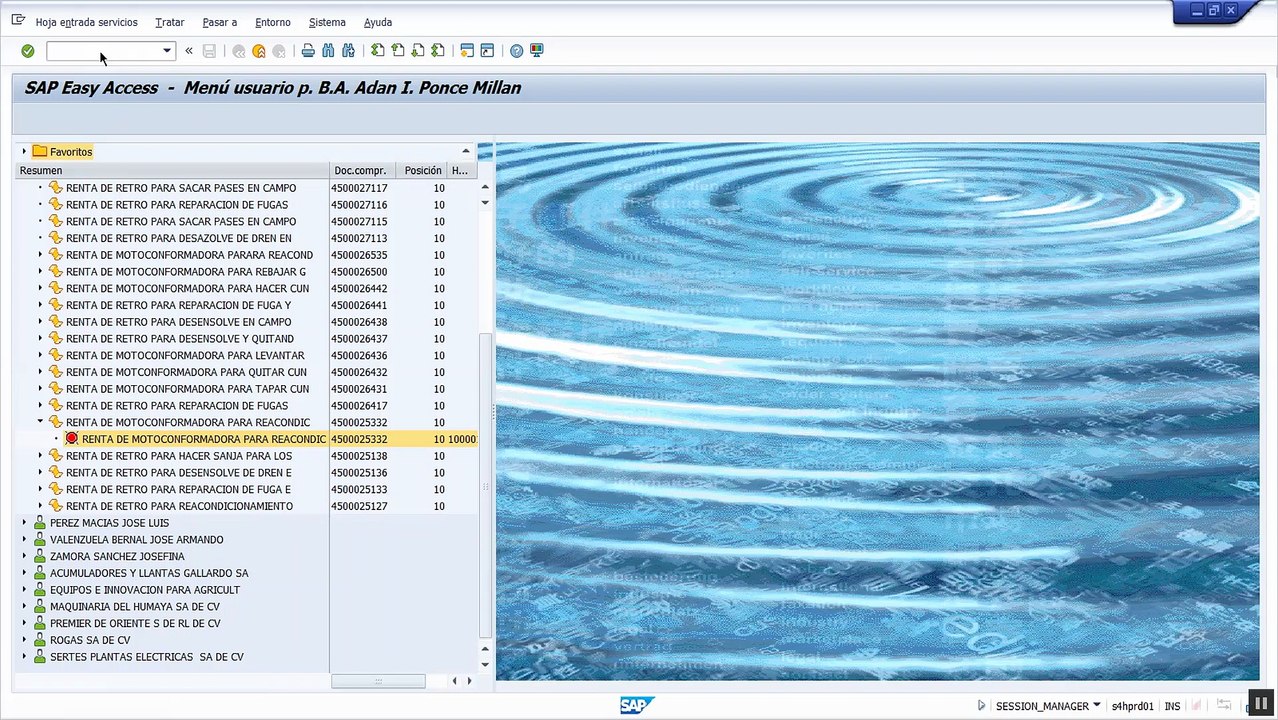Click the red circle icon on highlighted row
The height and width of the screenshot is (720, 1278).
coord(72,439)
